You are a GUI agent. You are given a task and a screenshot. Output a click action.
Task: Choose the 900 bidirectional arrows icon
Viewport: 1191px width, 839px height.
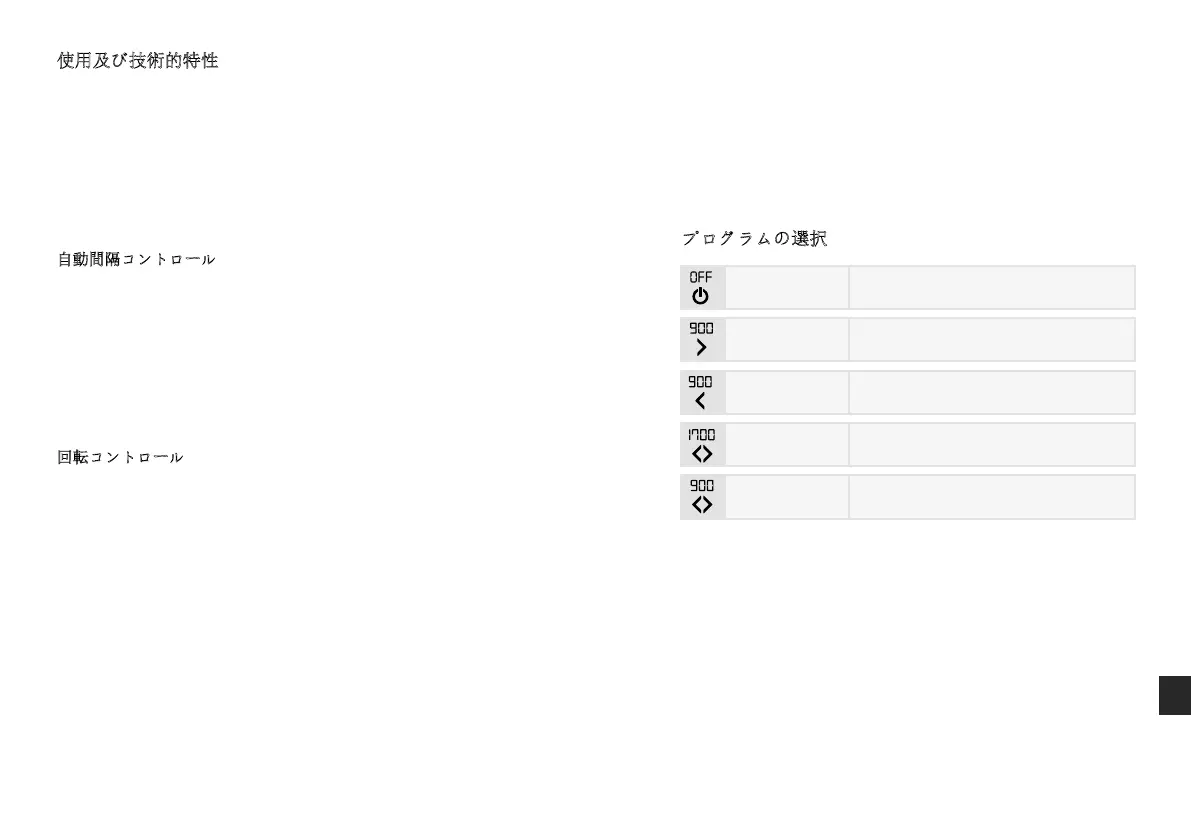pyautogui.click(x=702, y=497)
